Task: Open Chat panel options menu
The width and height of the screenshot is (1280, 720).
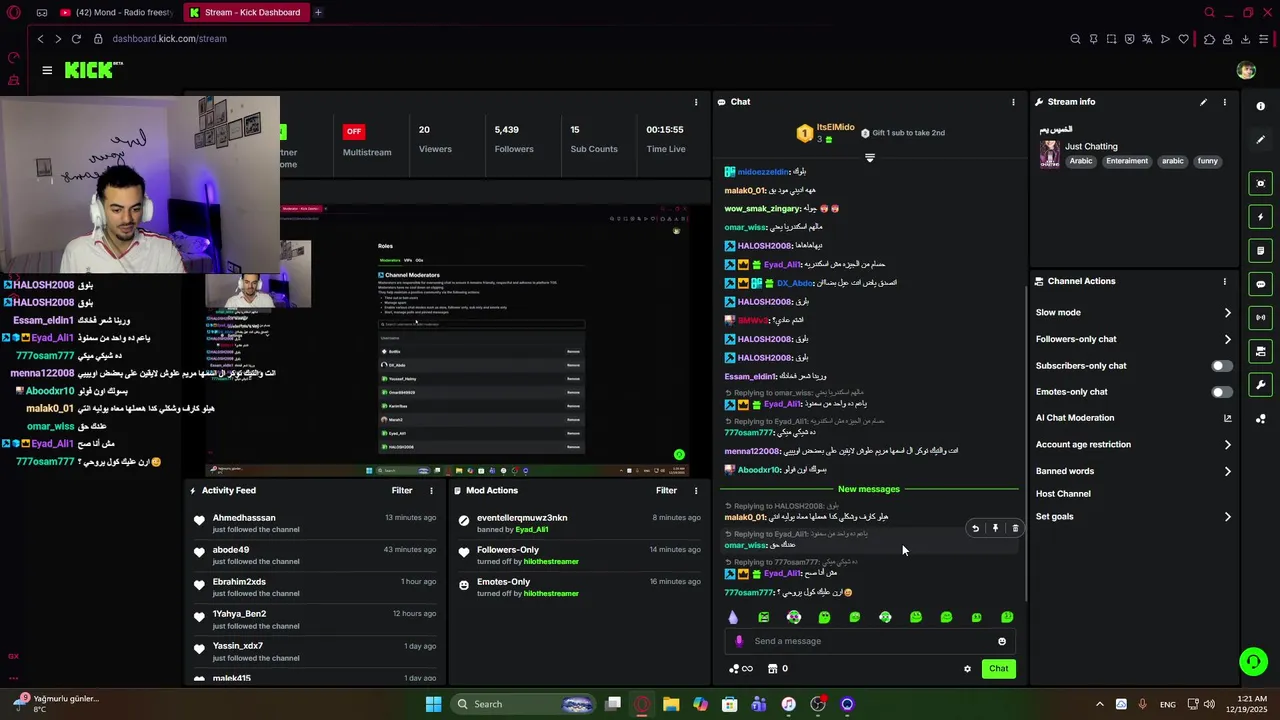Action: [1013, 102]
